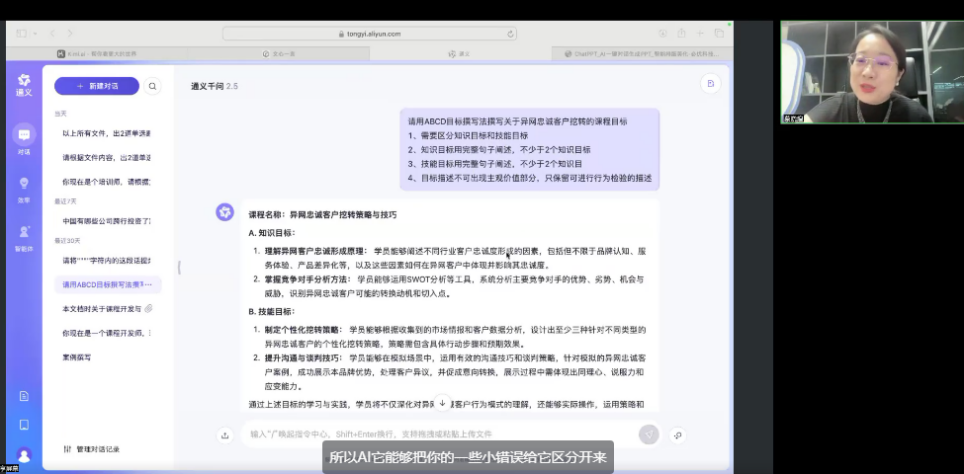
Task: Click document icon top right of chat
Action: click(711, 84)
